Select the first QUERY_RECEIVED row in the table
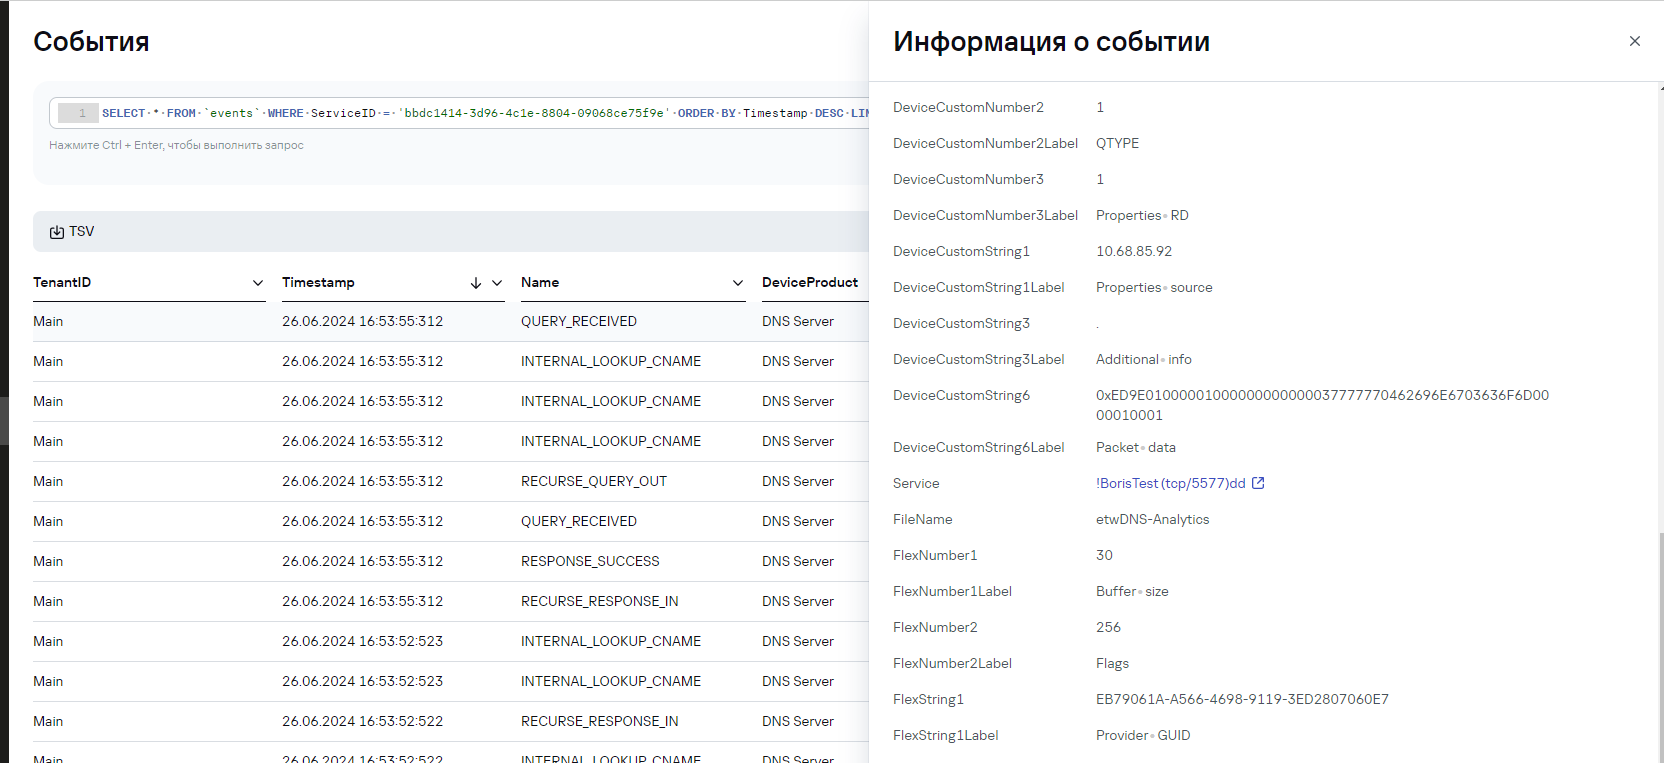Viewport: 1664px width, 763px height. 451,321
